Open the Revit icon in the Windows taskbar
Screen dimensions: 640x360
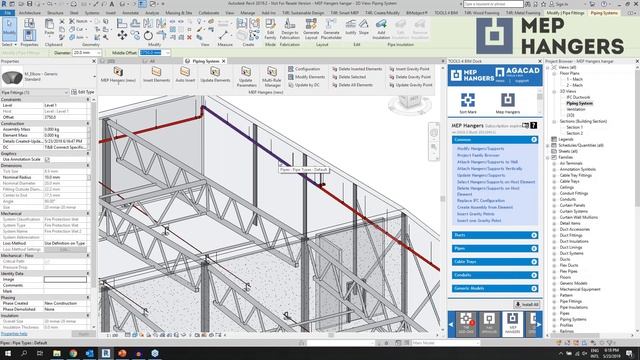106,353
